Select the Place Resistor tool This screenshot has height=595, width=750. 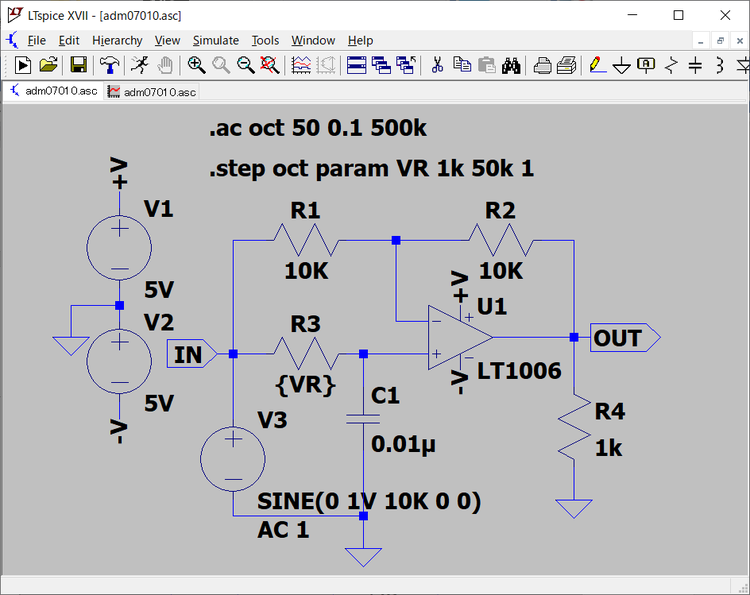pyautogui.click(x=671, y=65)
